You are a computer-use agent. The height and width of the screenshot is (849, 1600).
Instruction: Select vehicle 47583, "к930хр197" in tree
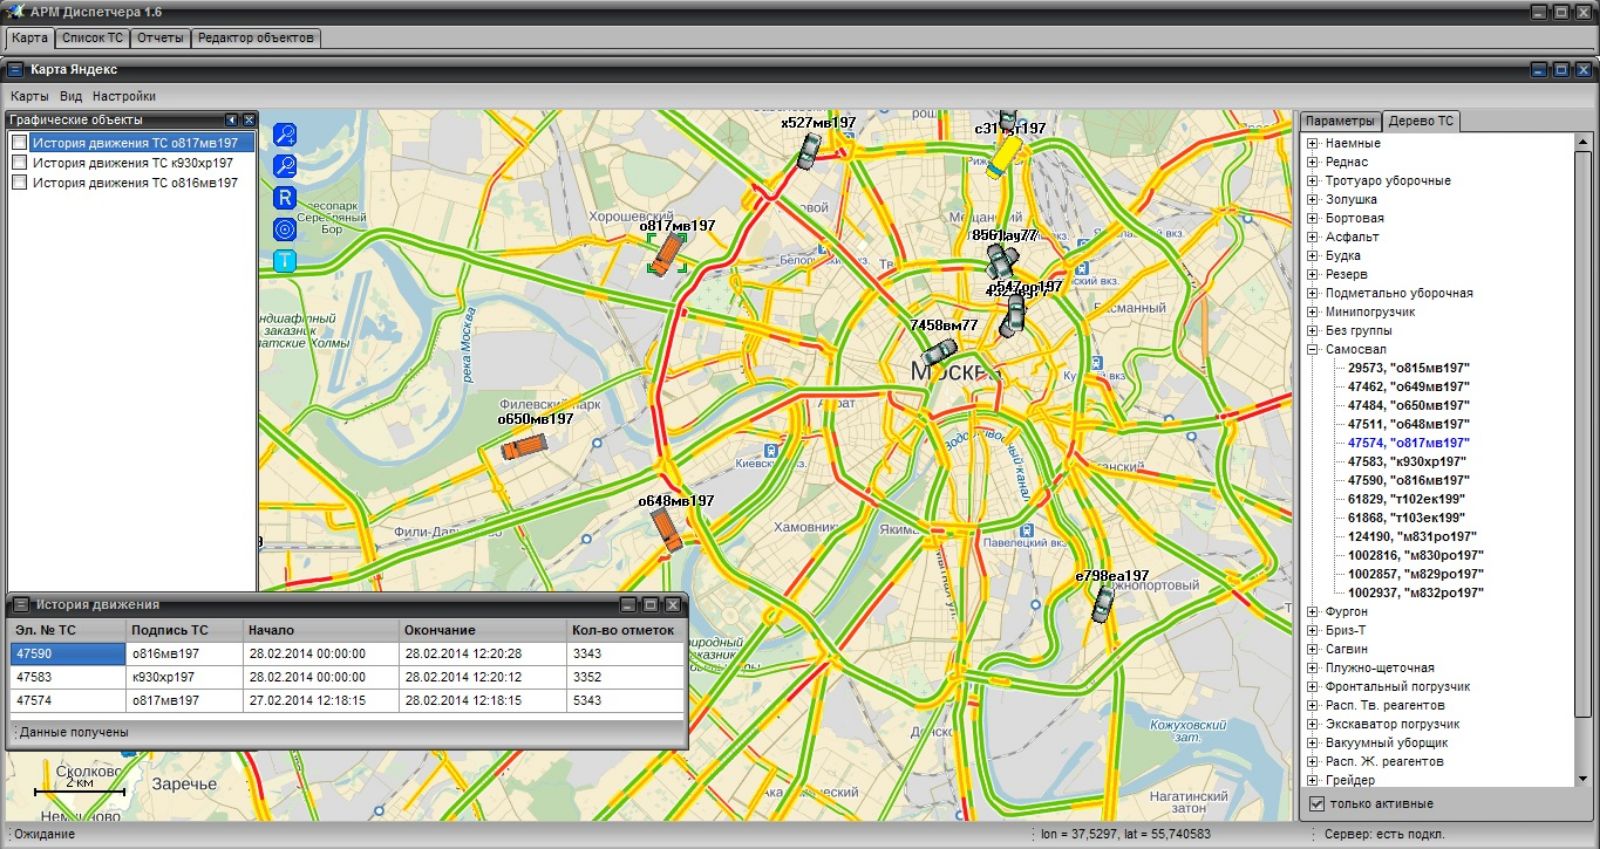[x=1406, y=462]
